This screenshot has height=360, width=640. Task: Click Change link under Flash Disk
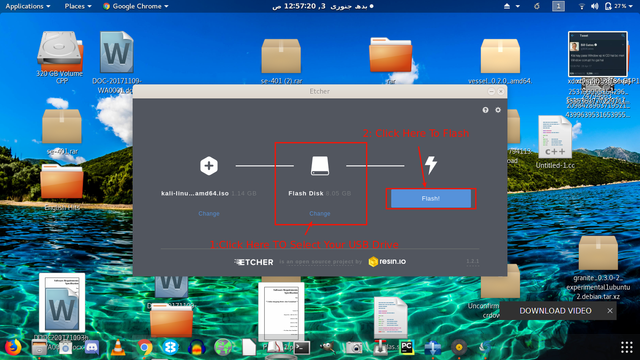[320, 213]
